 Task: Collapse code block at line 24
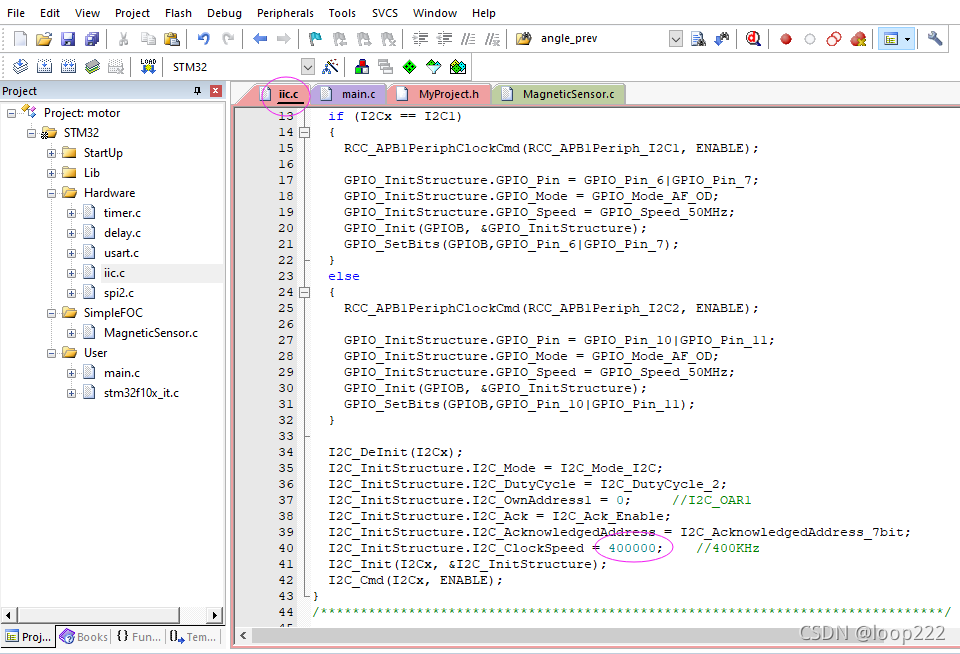(304, 292)
